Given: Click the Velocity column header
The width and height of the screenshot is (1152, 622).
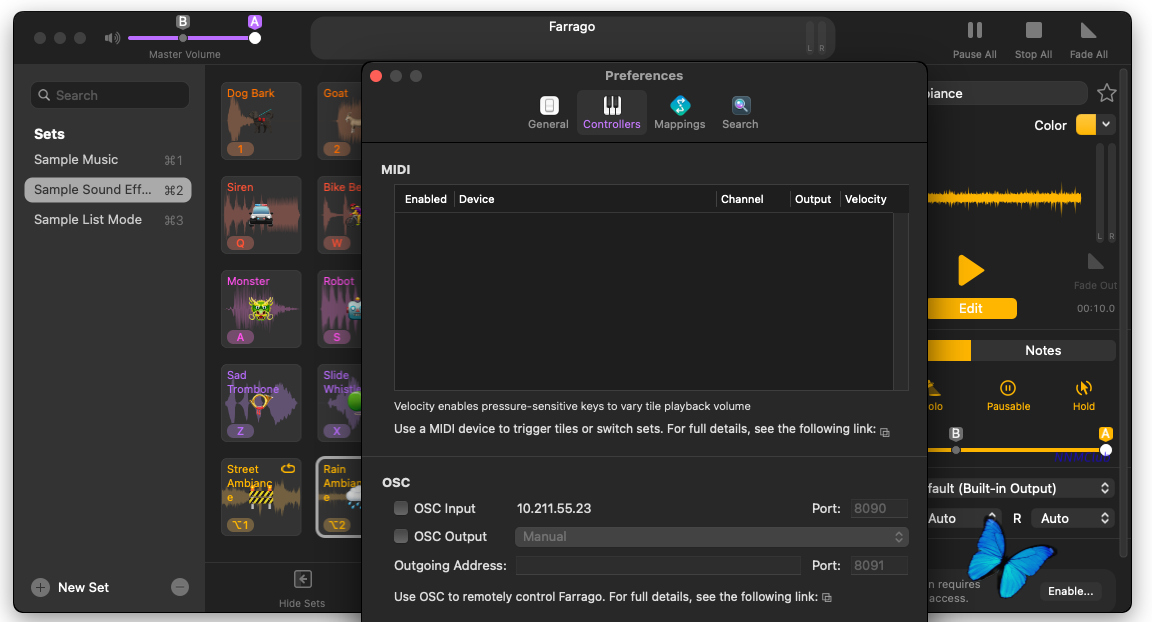Looking at the screenshot, I should tap(865, 199).
